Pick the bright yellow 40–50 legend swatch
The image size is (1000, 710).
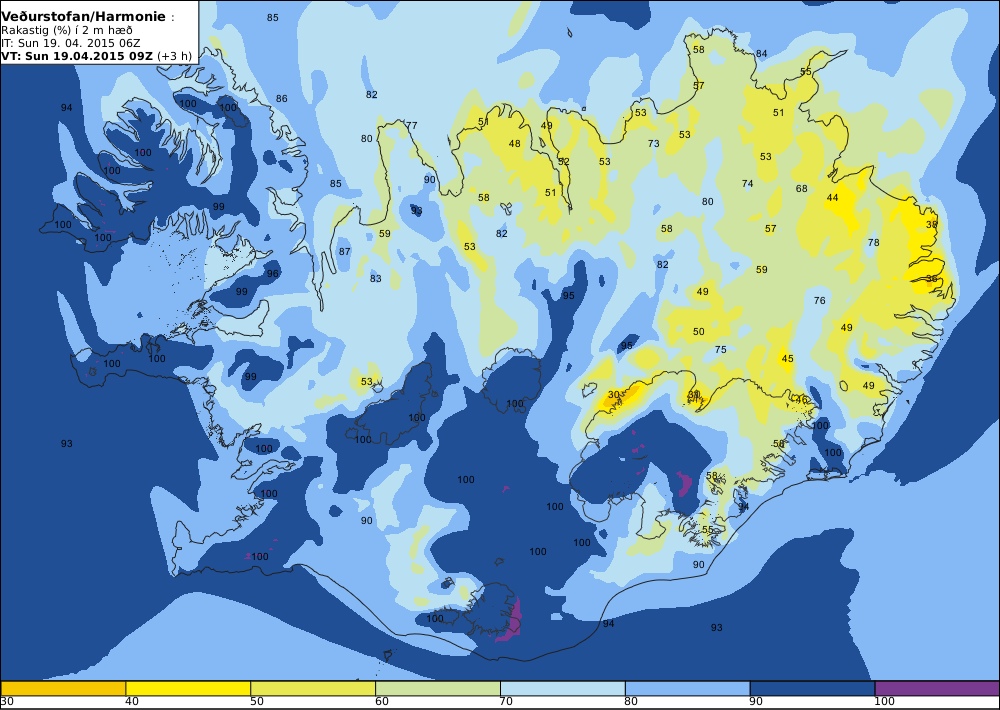pyautogui.click(x=188, y=688)
